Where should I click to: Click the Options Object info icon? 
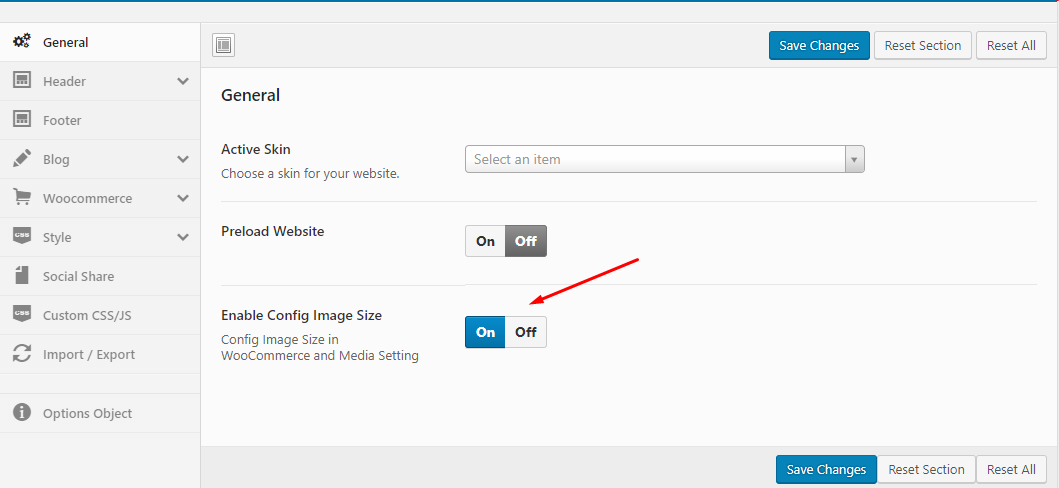21,413
